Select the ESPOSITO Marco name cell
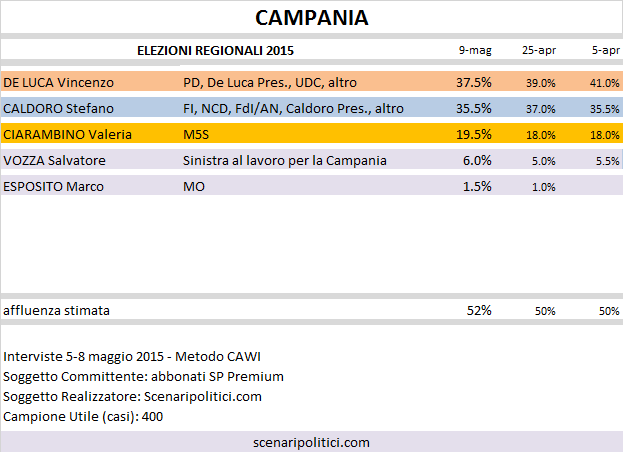The width and height of the screenshot is (623, 452). click(53, 186)
